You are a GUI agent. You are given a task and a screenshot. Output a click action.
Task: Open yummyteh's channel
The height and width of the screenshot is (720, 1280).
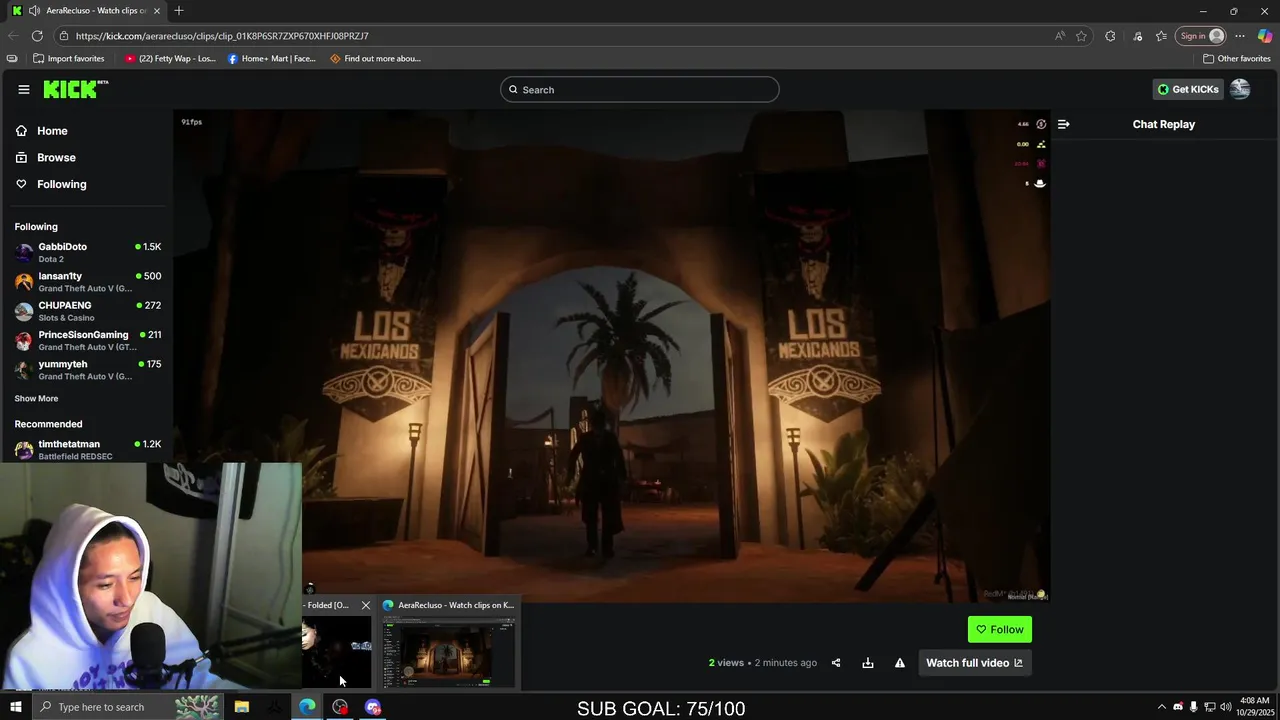[x=88, y=369]
